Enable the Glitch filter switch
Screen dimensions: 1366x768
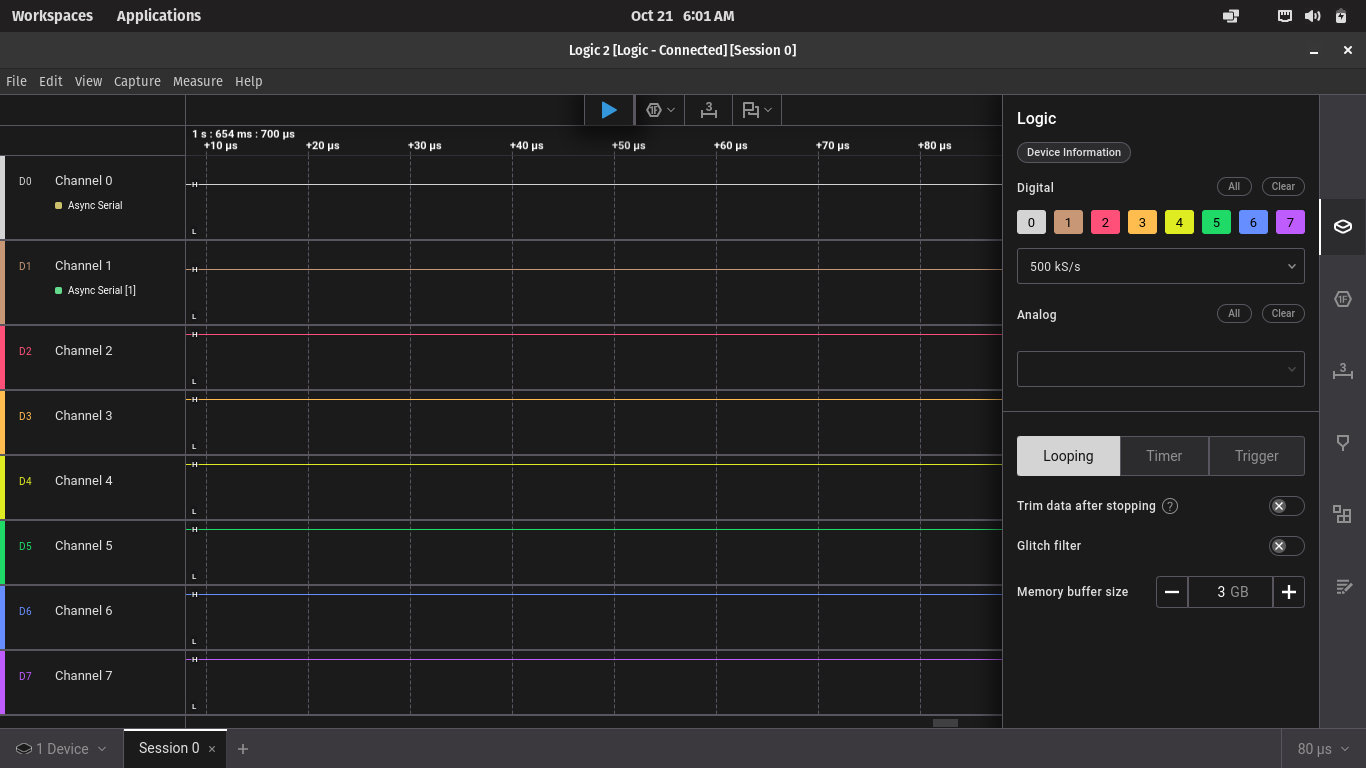pyautogui.click(x=1286, y=546)
